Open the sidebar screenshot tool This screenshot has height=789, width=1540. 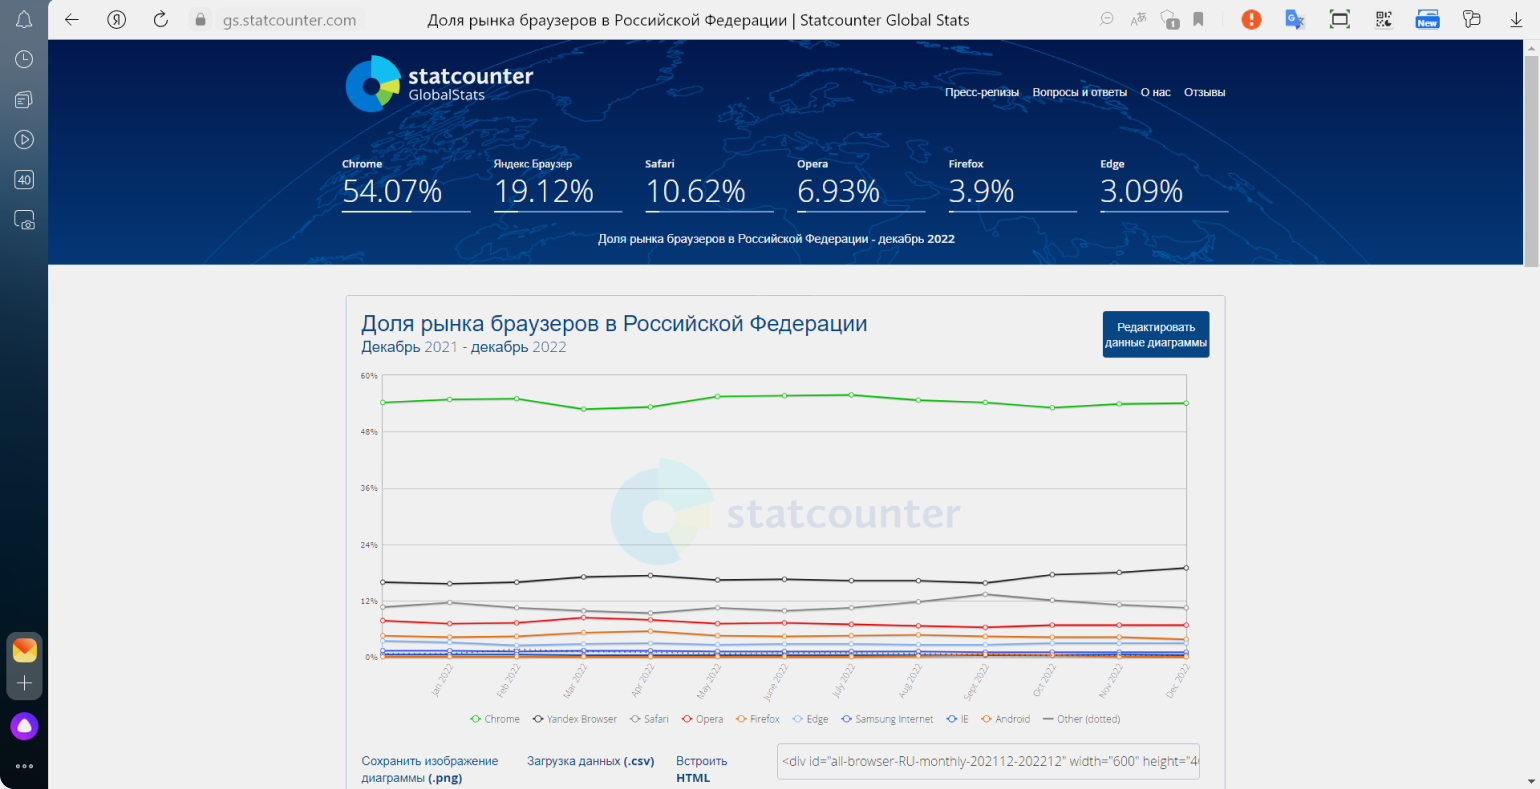tap(24, 221)
